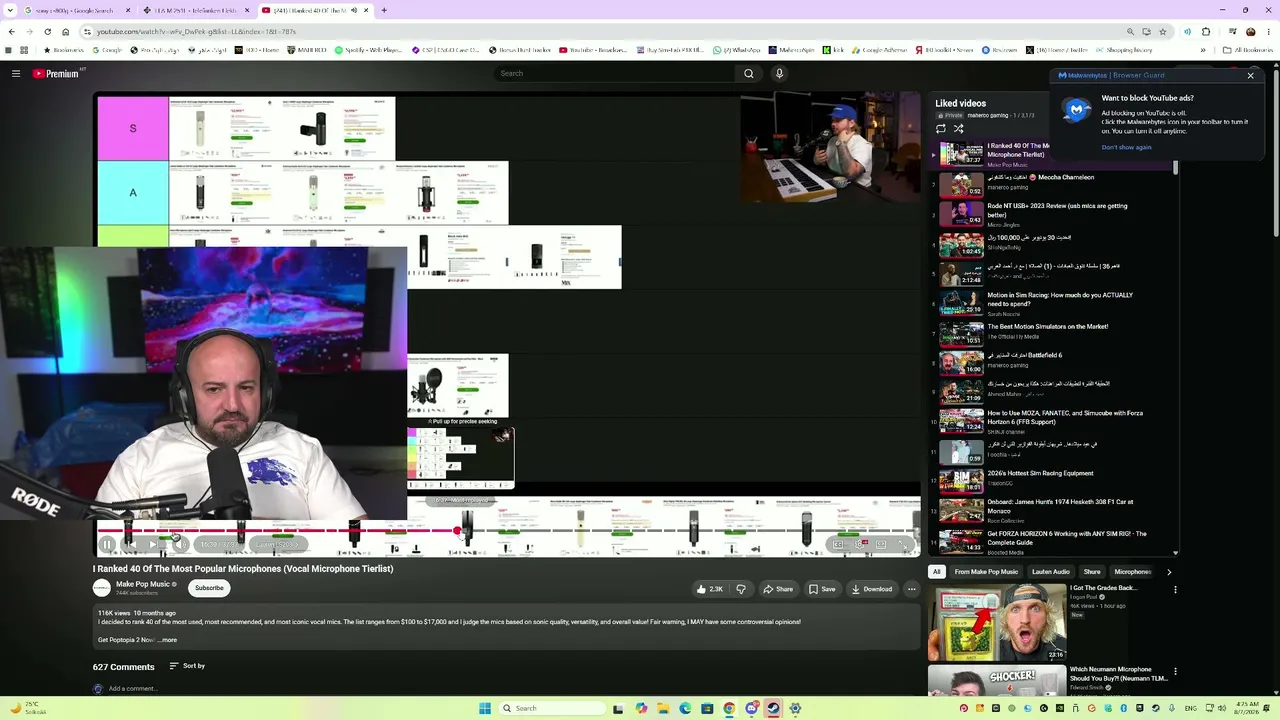Download the video
The image size is (1280, 720).
click(871, 589)
